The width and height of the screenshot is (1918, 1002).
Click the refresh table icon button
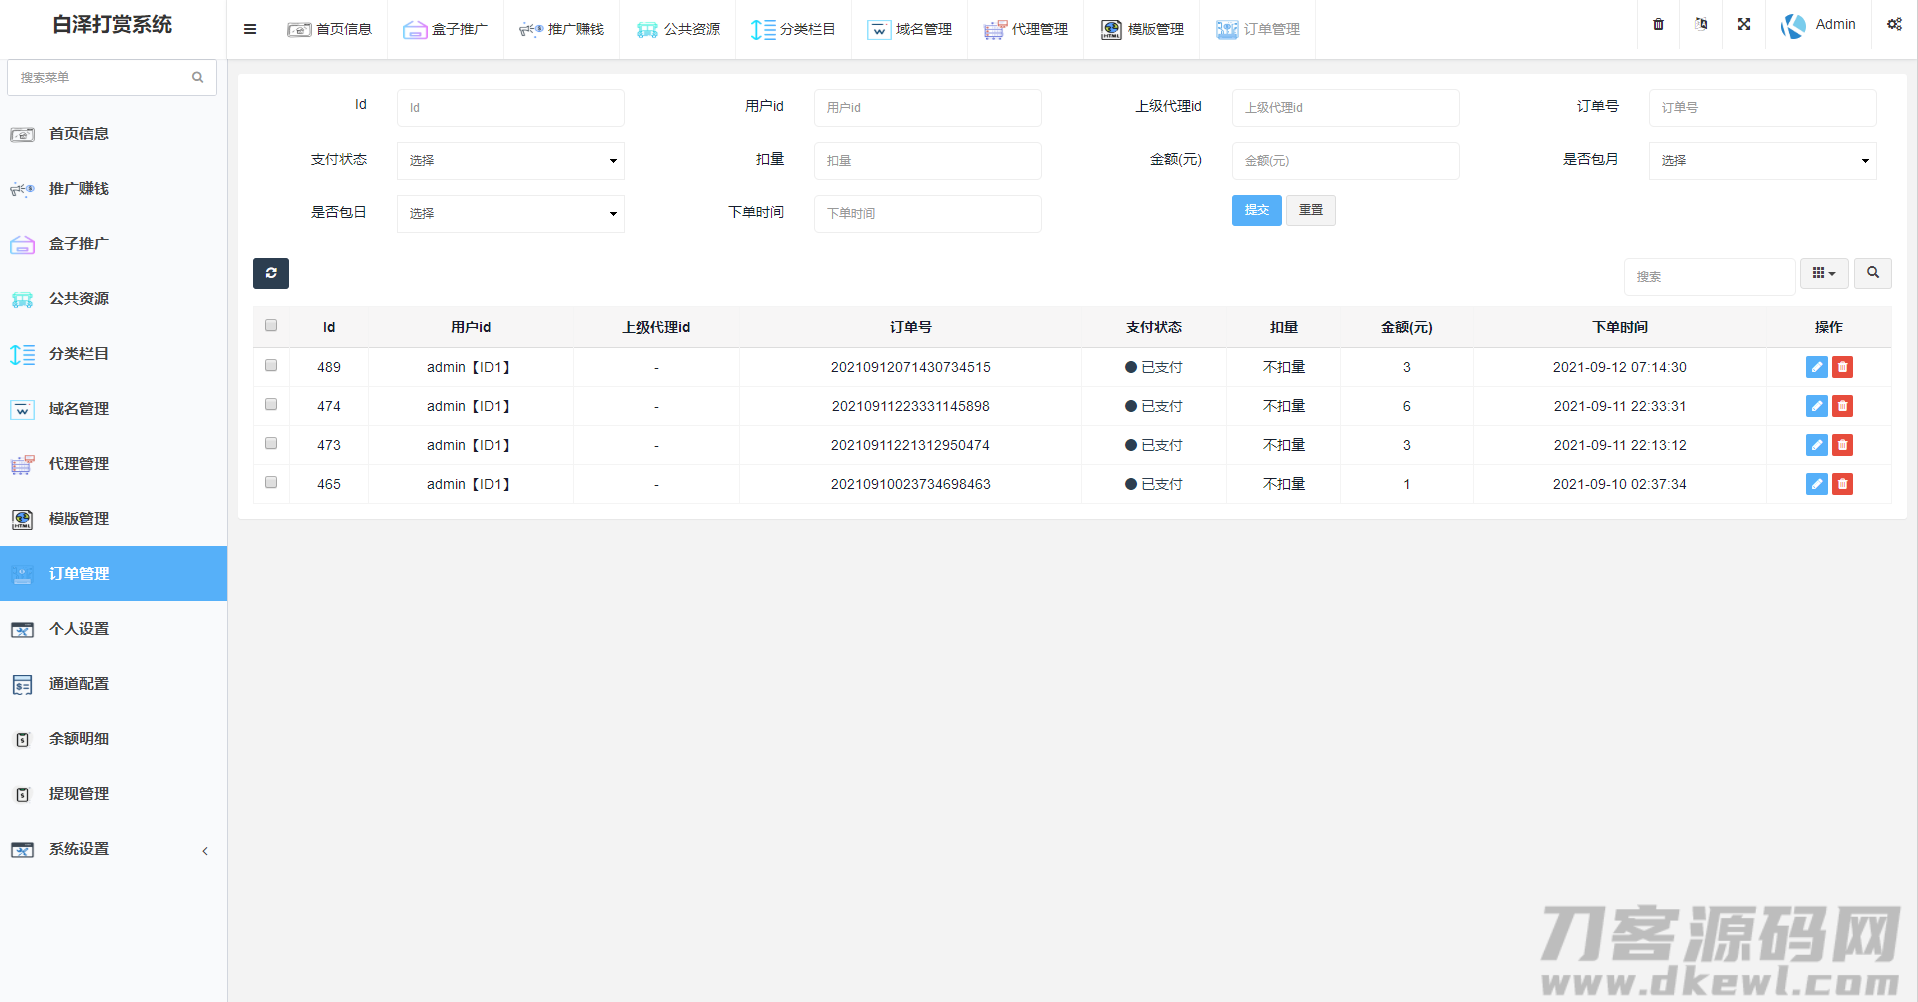pos(271,273)
